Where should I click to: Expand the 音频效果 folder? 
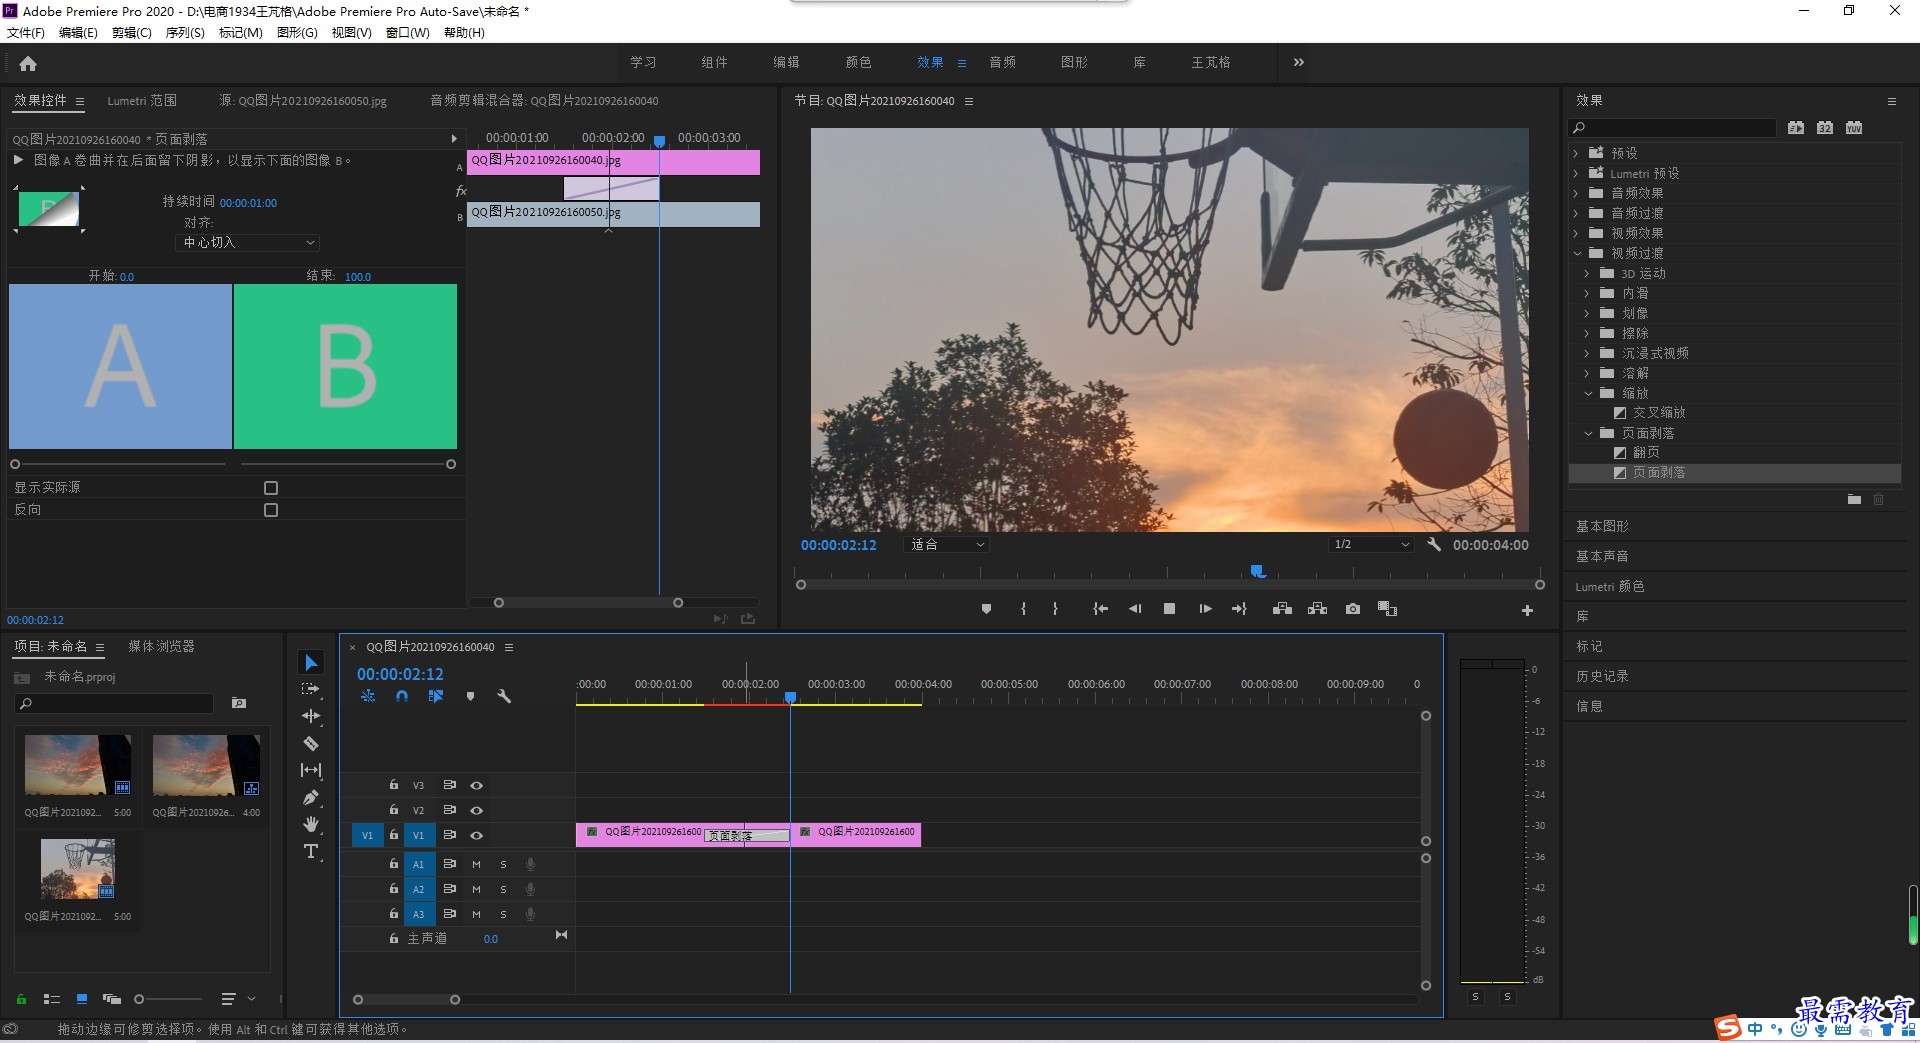1576,194
